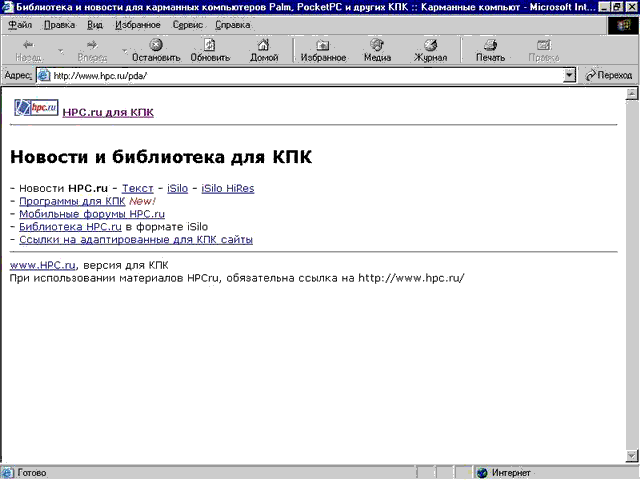Viewport: 640px width, 480px height.
Task: Click the hpc.ru logo image
Action: (x=36, y=108)
